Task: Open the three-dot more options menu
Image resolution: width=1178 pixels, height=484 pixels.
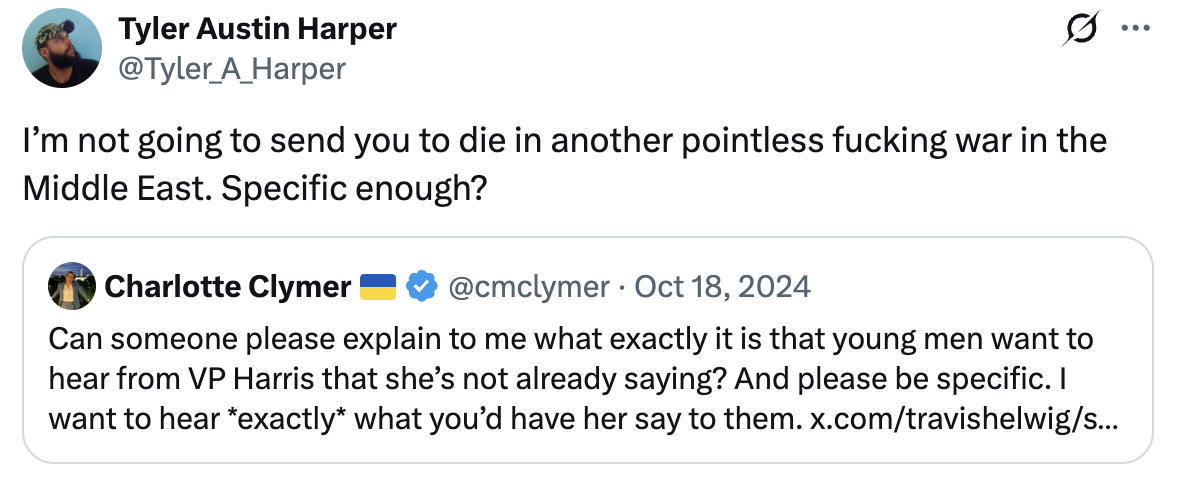Action: (x=1136, y=30)
